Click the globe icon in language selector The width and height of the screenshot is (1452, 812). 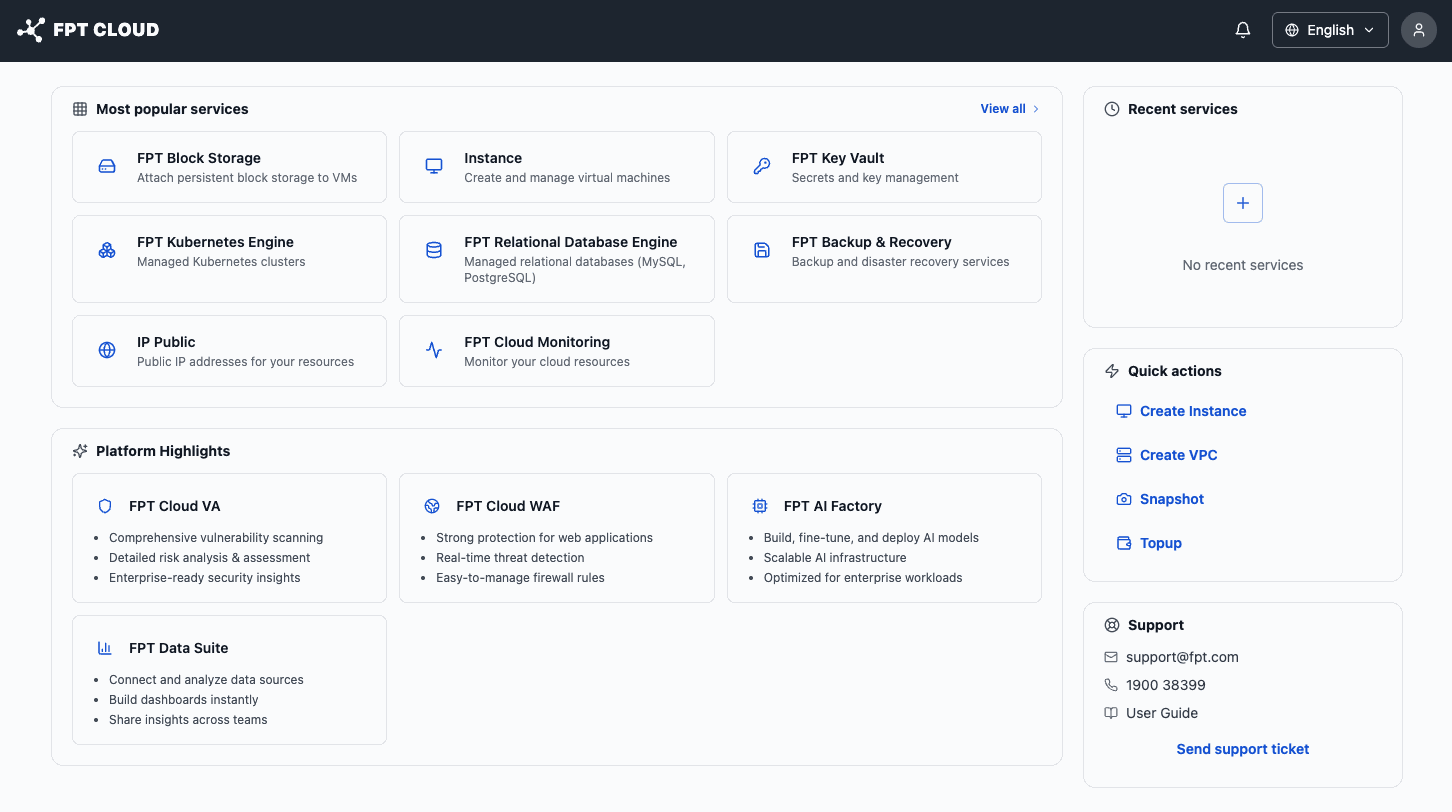(1292, 30)
